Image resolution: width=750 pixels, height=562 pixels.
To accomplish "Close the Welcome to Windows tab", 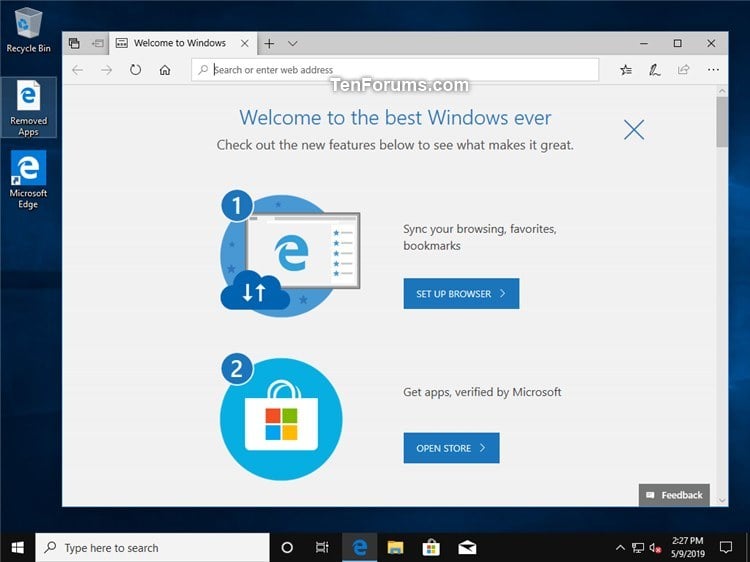I will coord(244,44).
